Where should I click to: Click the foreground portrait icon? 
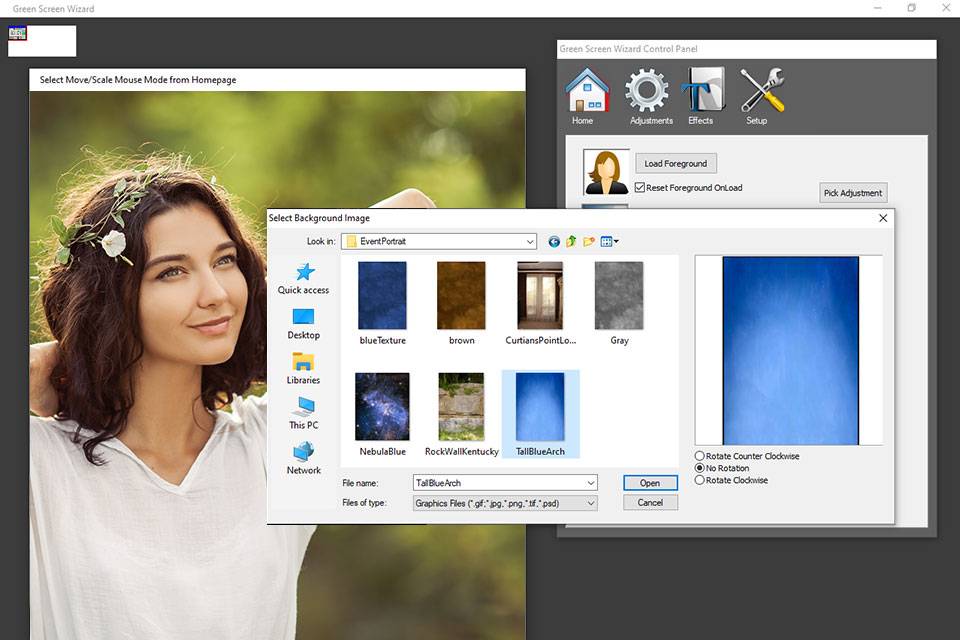point(606,172)
